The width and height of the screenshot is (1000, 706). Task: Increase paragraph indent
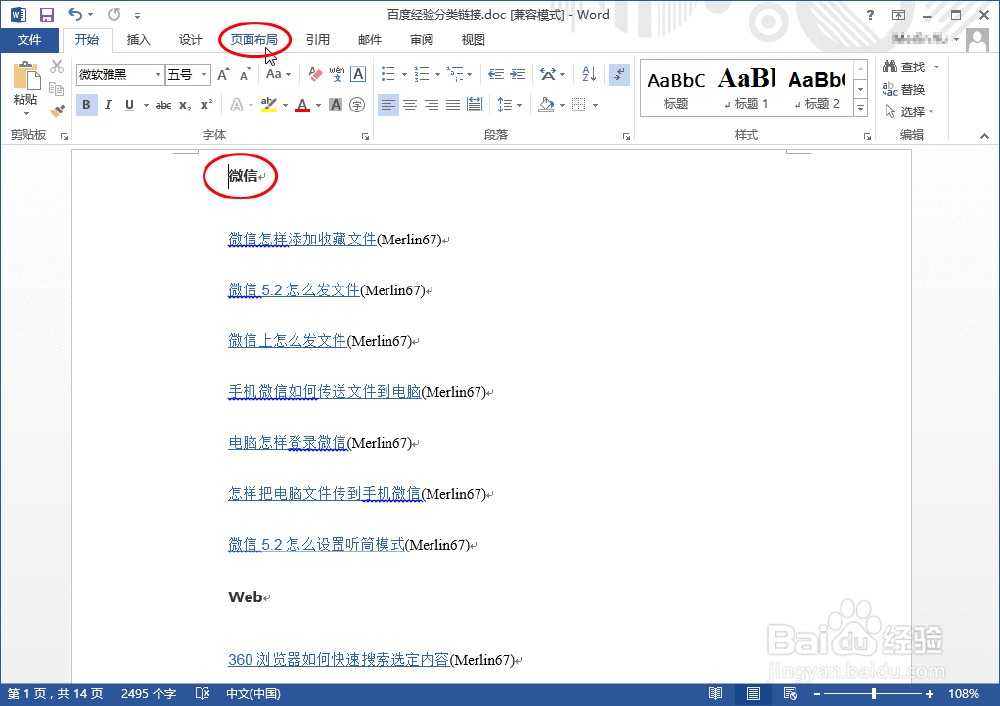tap(518, 75)
